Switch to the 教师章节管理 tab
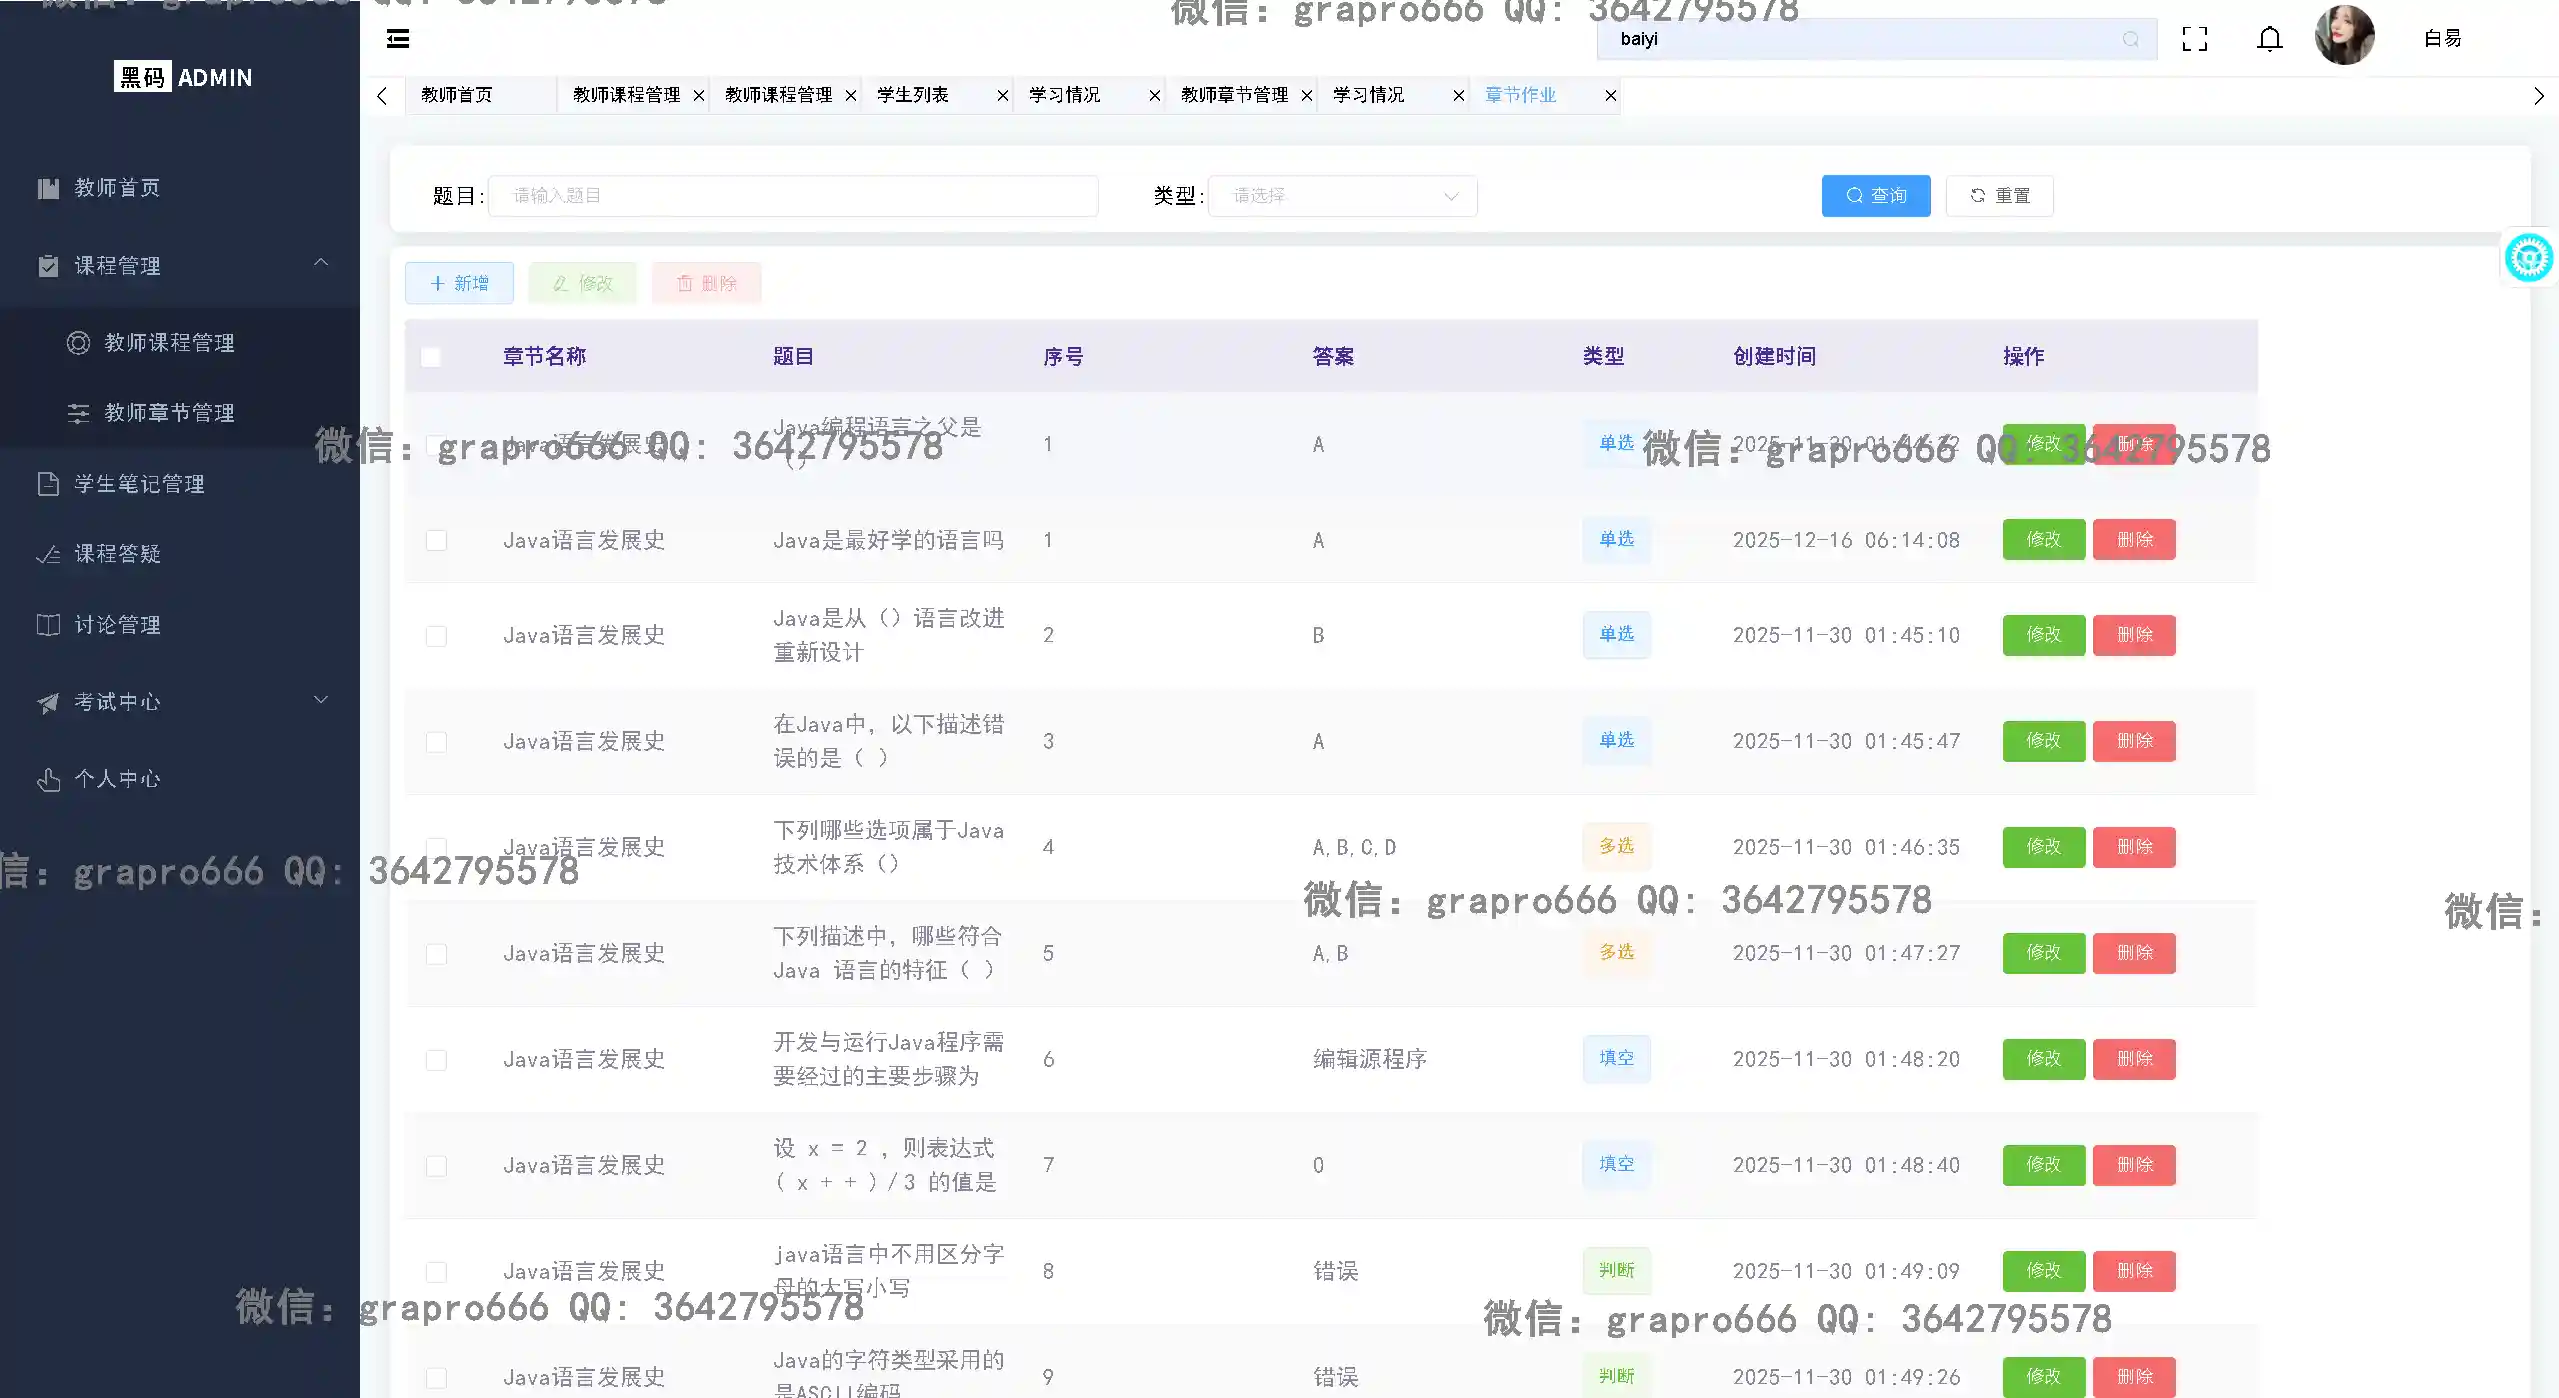The width and height of the screenshot is (2559, 1398). (x=1234, y=95)
